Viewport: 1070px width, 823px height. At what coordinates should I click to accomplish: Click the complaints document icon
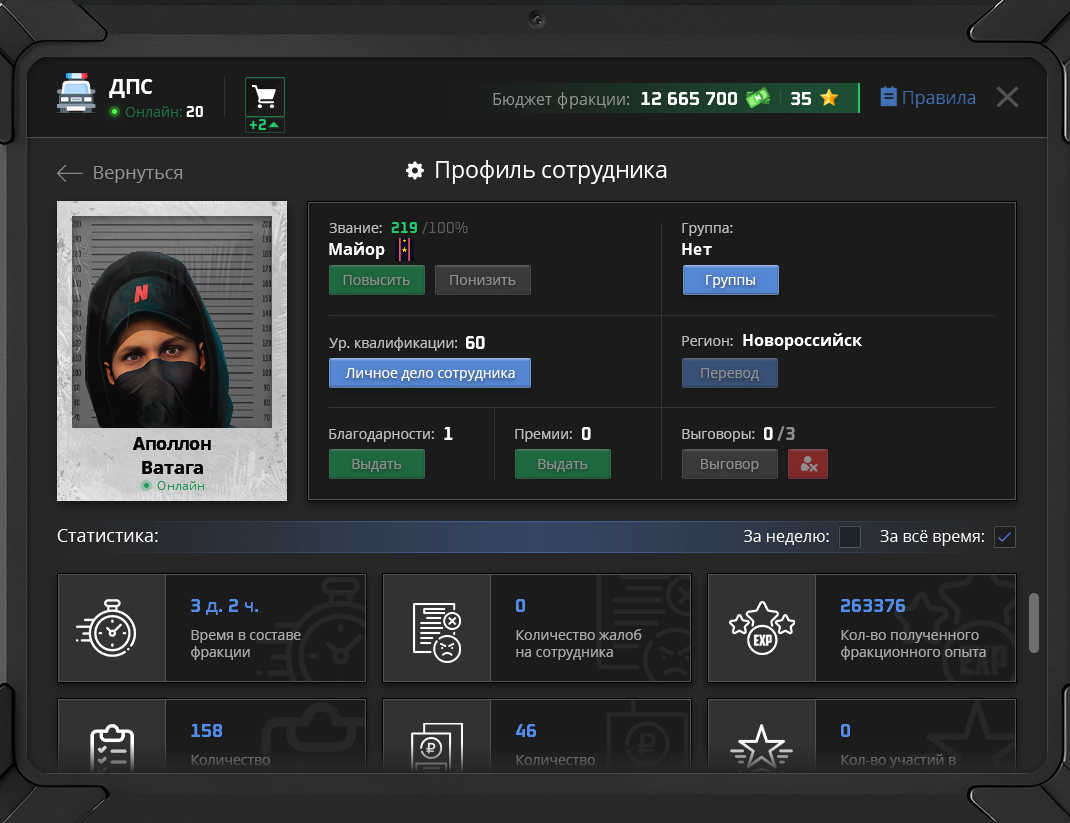[x=437, y=628]
